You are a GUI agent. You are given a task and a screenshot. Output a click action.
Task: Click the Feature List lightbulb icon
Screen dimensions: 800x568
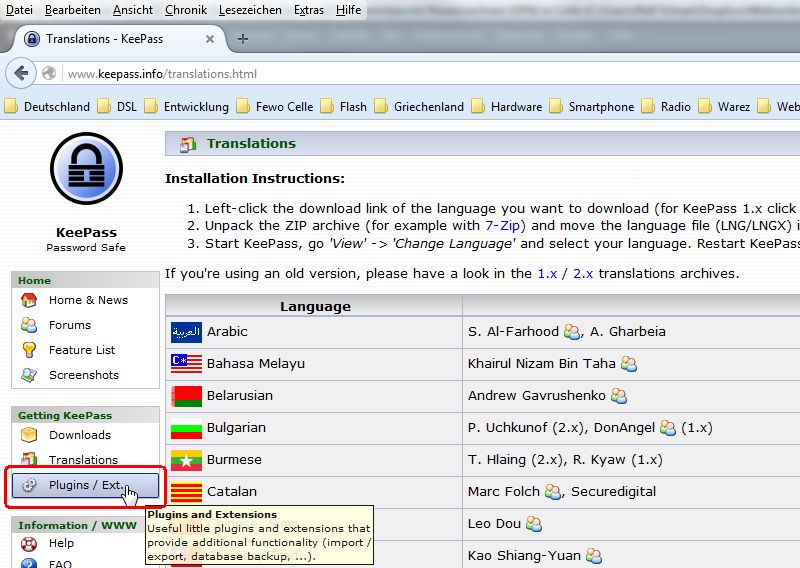[x=29, y=350]
